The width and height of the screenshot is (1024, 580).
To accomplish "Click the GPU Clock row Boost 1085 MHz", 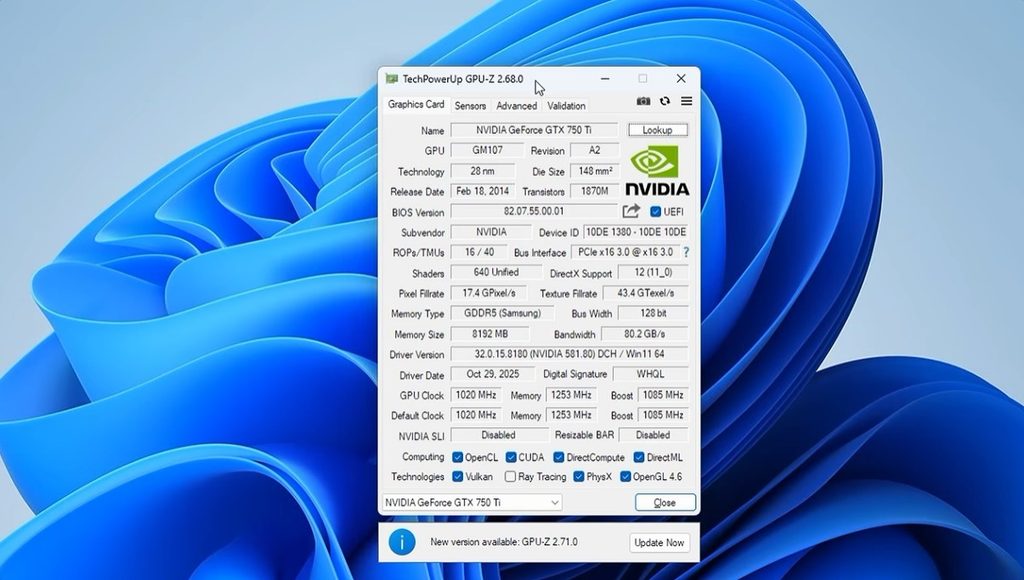I will point(663,395).
